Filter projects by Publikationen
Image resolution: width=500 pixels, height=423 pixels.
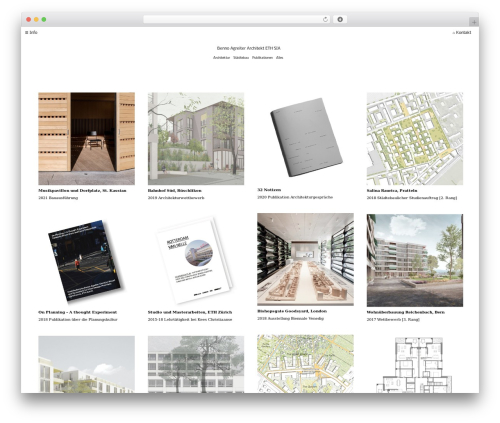262,58
